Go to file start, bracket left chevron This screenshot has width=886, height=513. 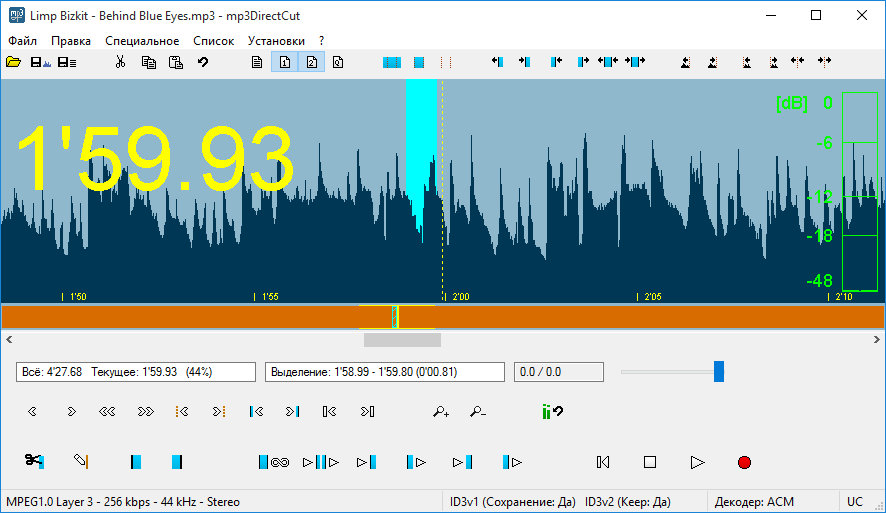click(329, 412)
